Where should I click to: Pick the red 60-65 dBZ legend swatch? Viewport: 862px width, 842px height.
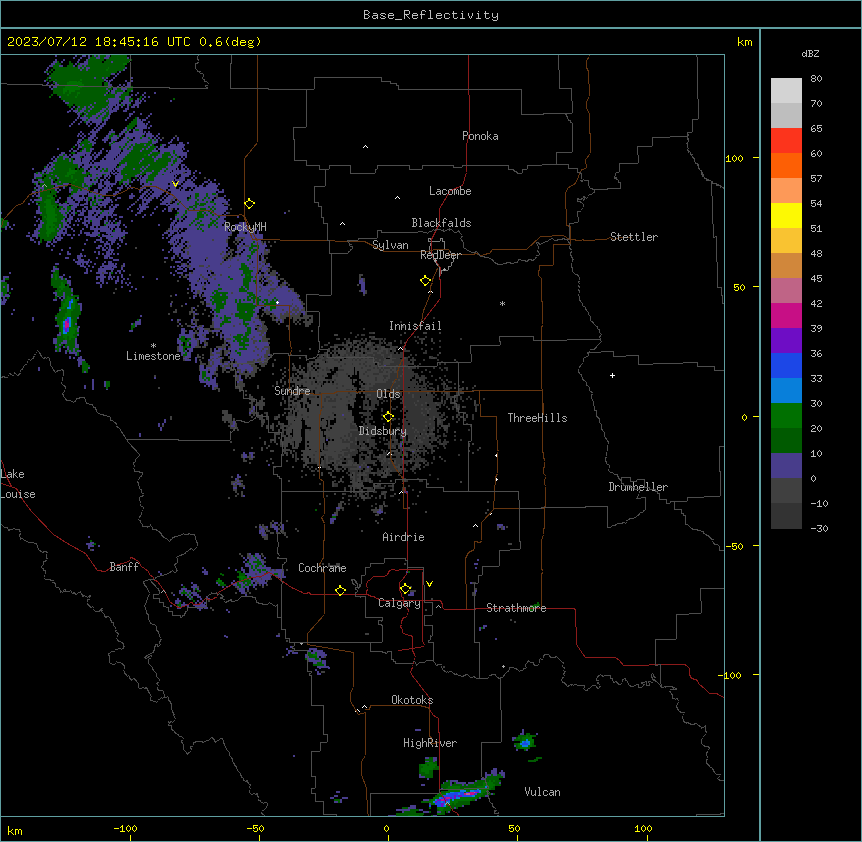[786, 140]
